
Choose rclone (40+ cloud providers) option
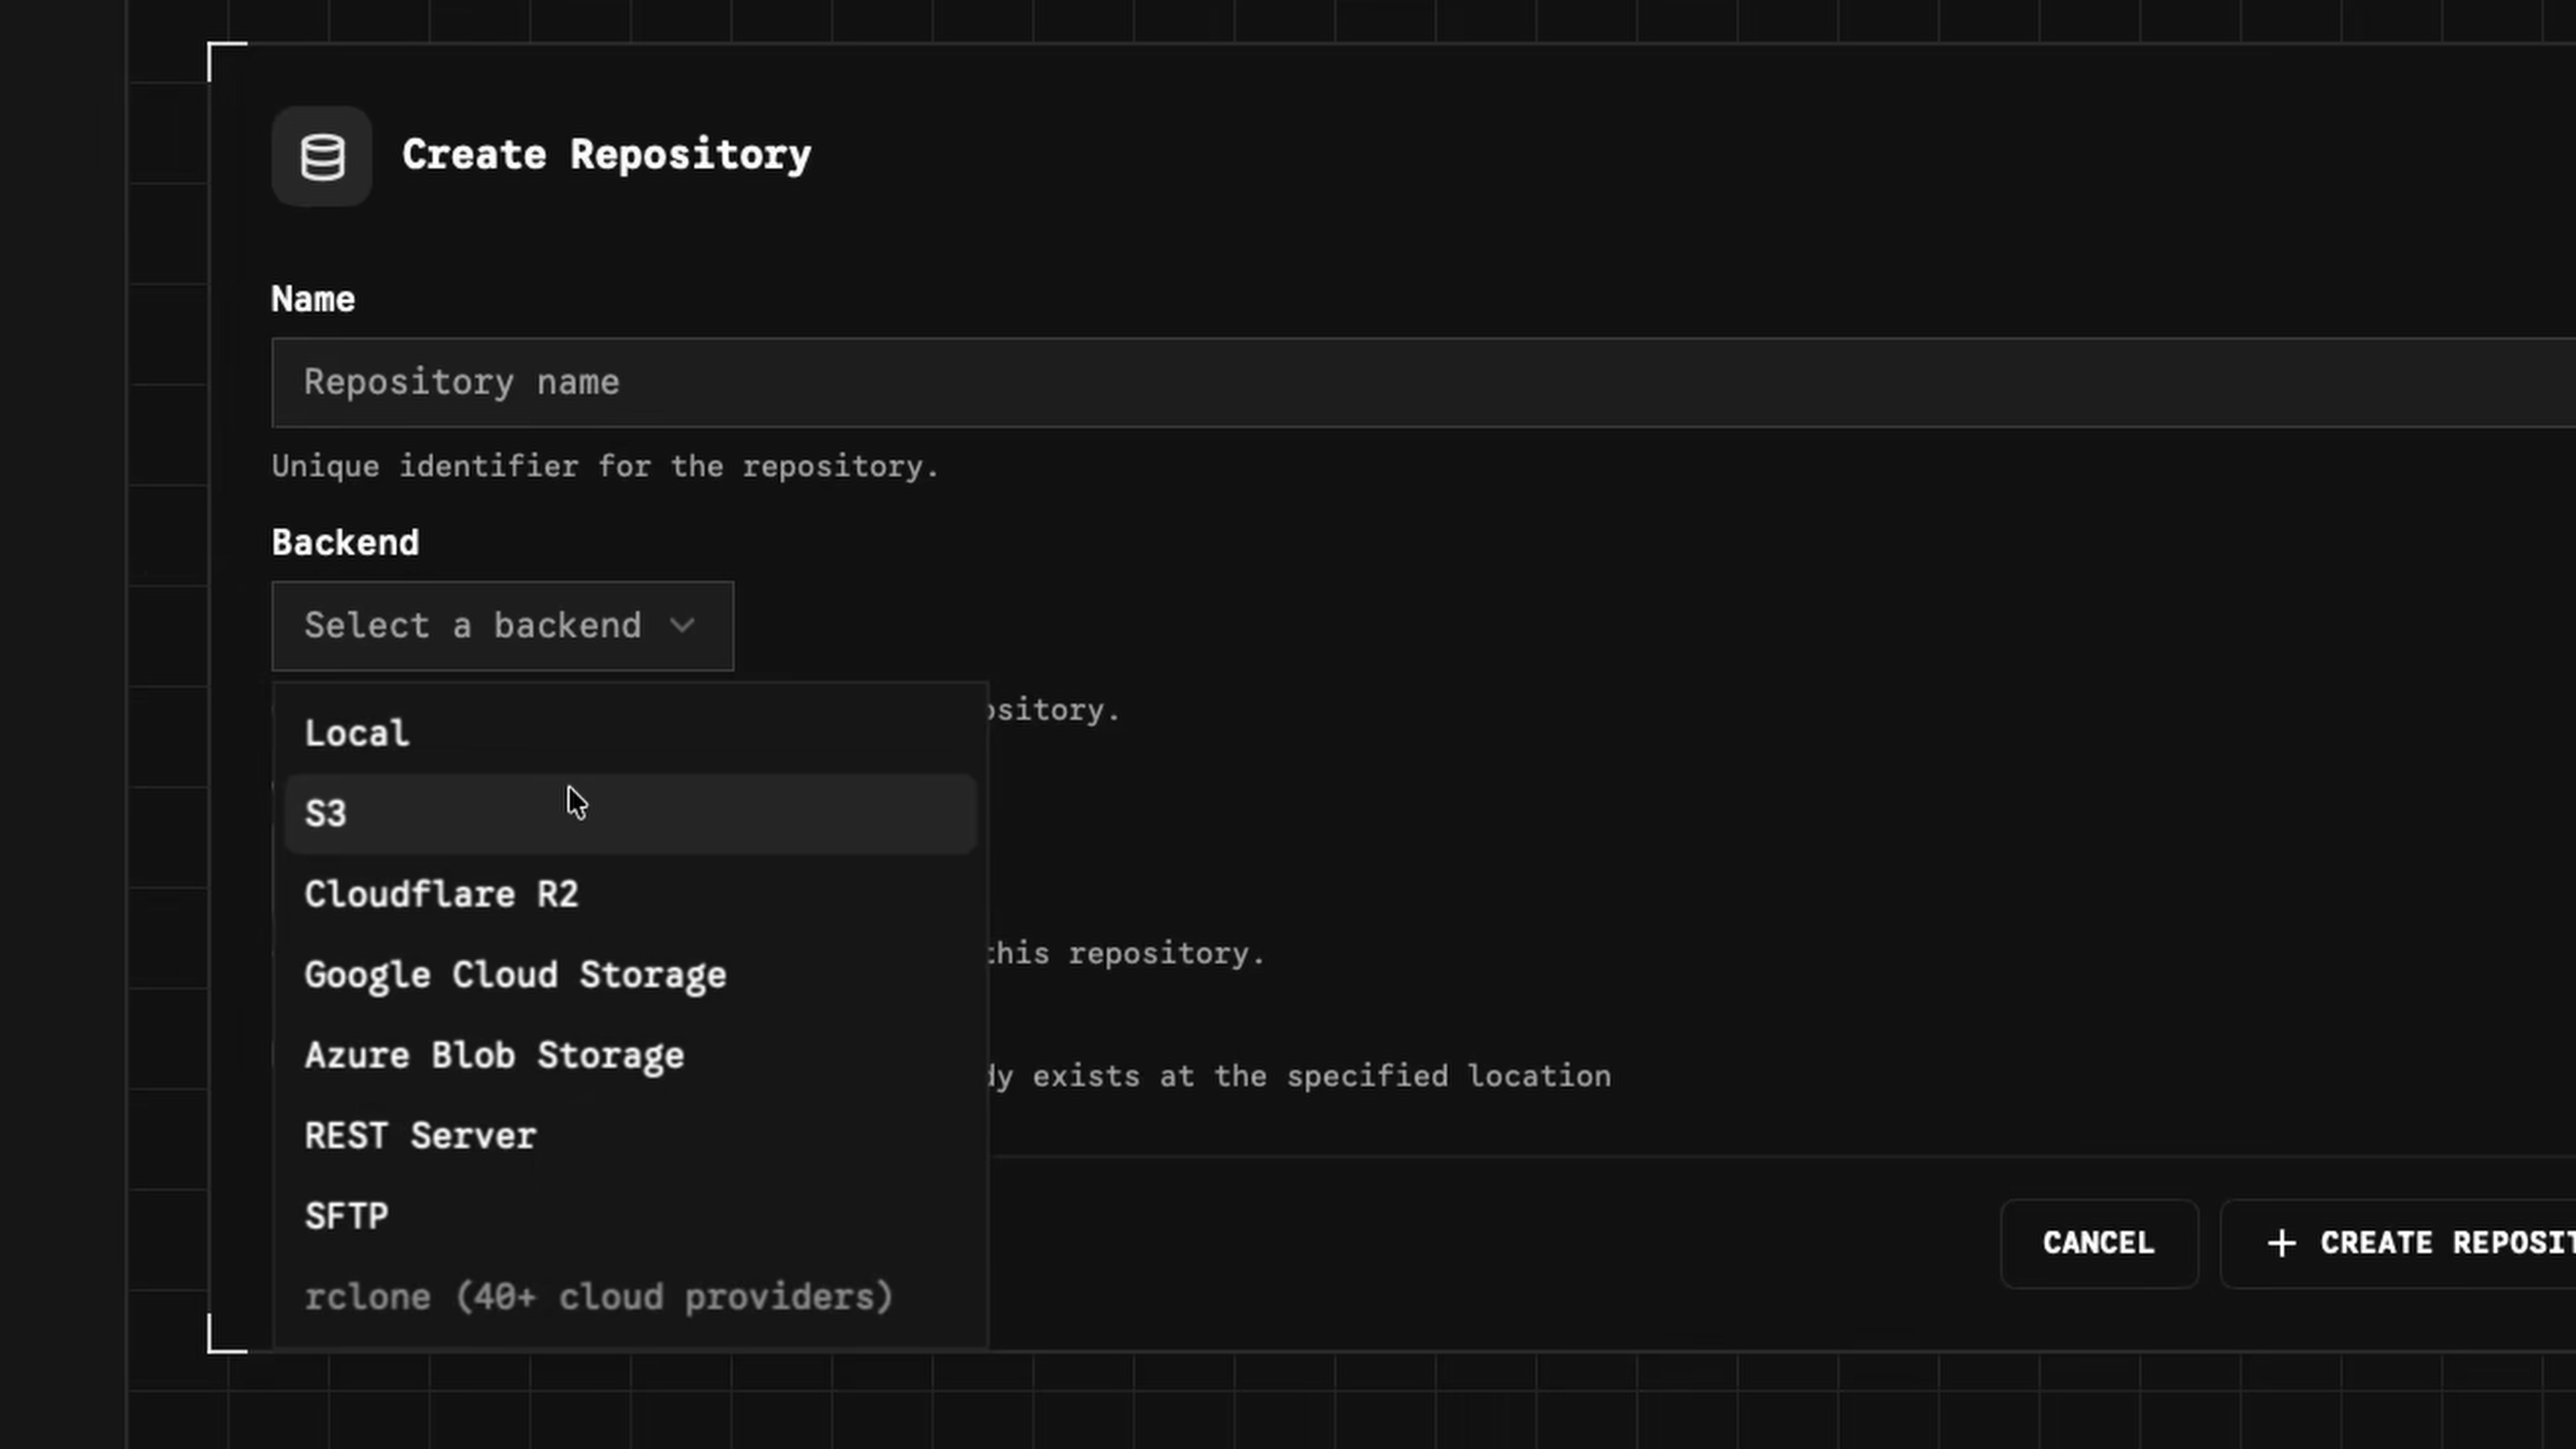(599, 1296)
